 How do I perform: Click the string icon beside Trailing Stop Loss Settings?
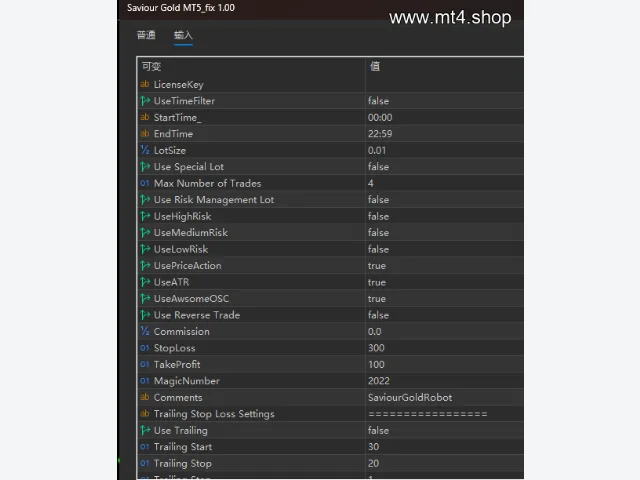[144, 413]
